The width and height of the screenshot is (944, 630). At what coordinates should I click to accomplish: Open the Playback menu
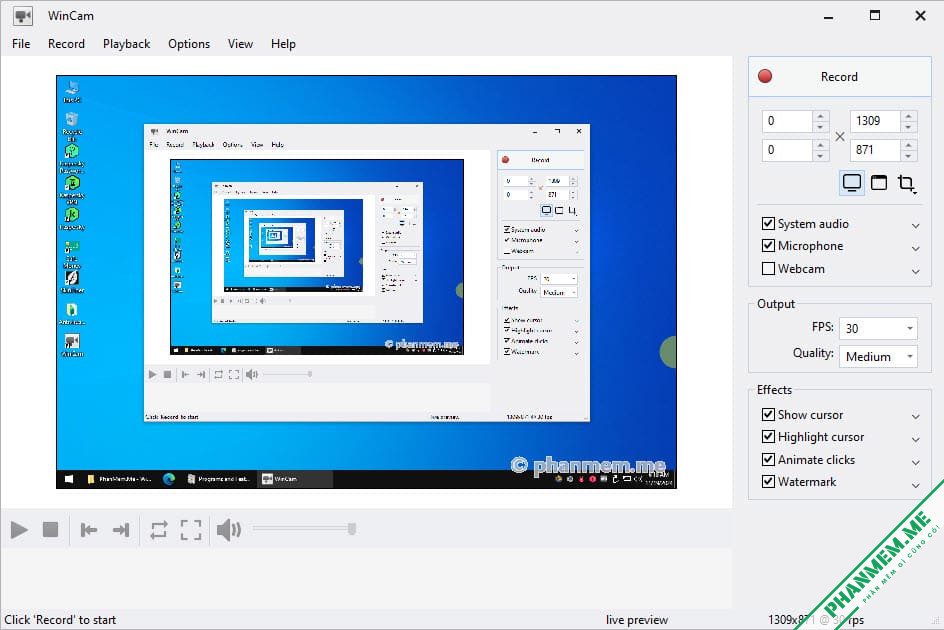[126, 44]
